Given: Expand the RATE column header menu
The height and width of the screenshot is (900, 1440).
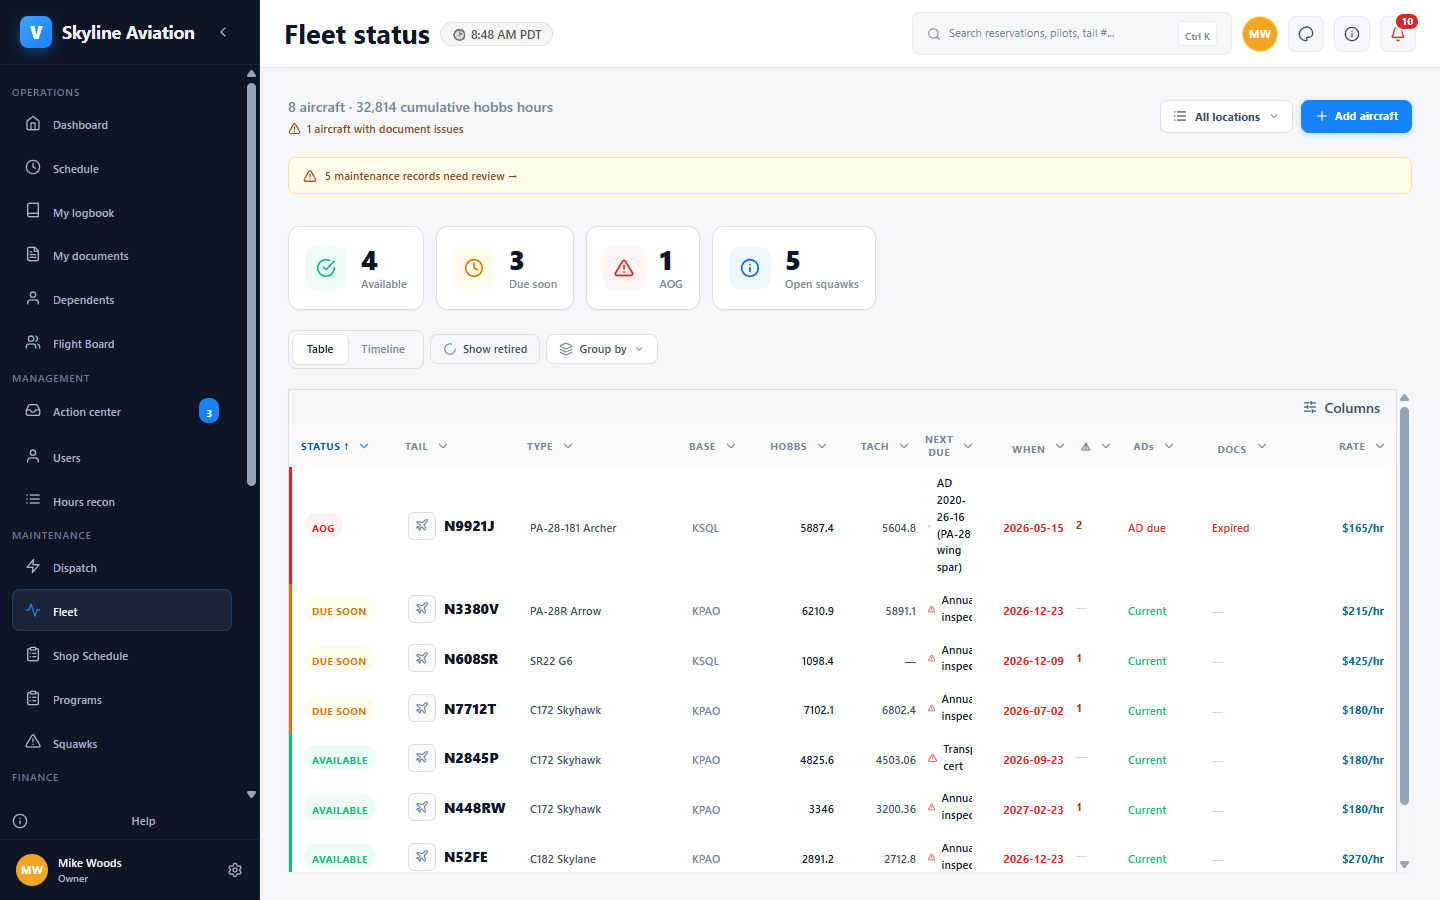Looking at the screenshot, I should click(x=1380, y=446).
